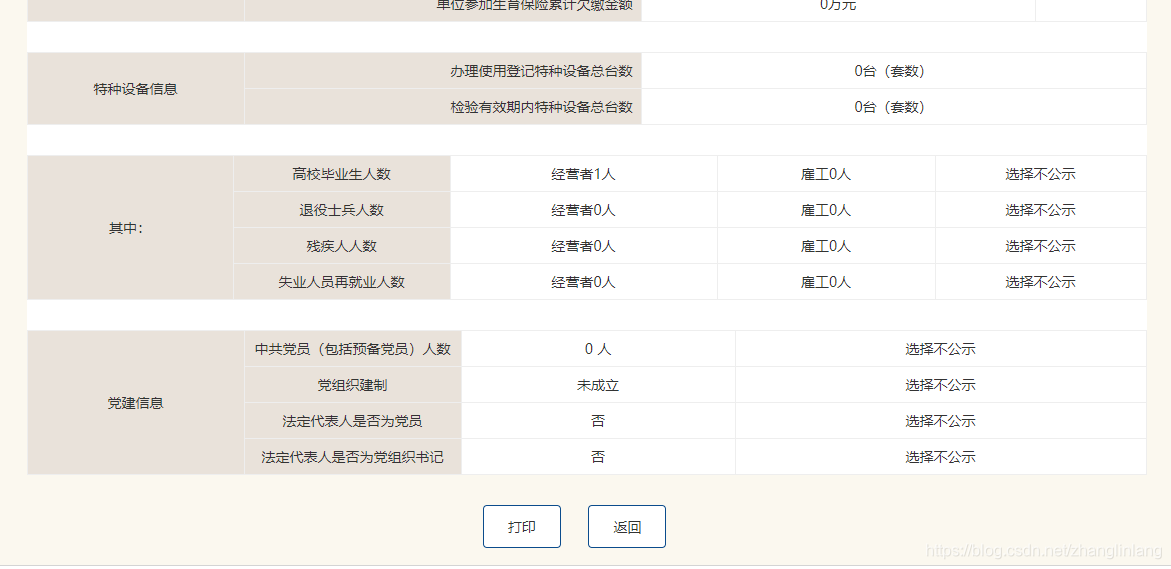1171x569 pixels.
Task: Click 选择不公示 in 法定代表人是否为党组织书记 row
Action: point(941,457)
